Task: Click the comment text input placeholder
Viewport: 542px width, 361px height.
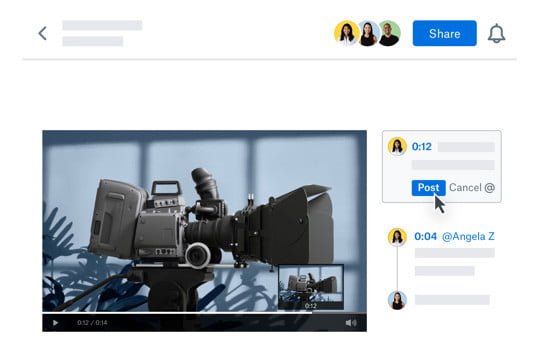Action: click(x=453, y=165)
